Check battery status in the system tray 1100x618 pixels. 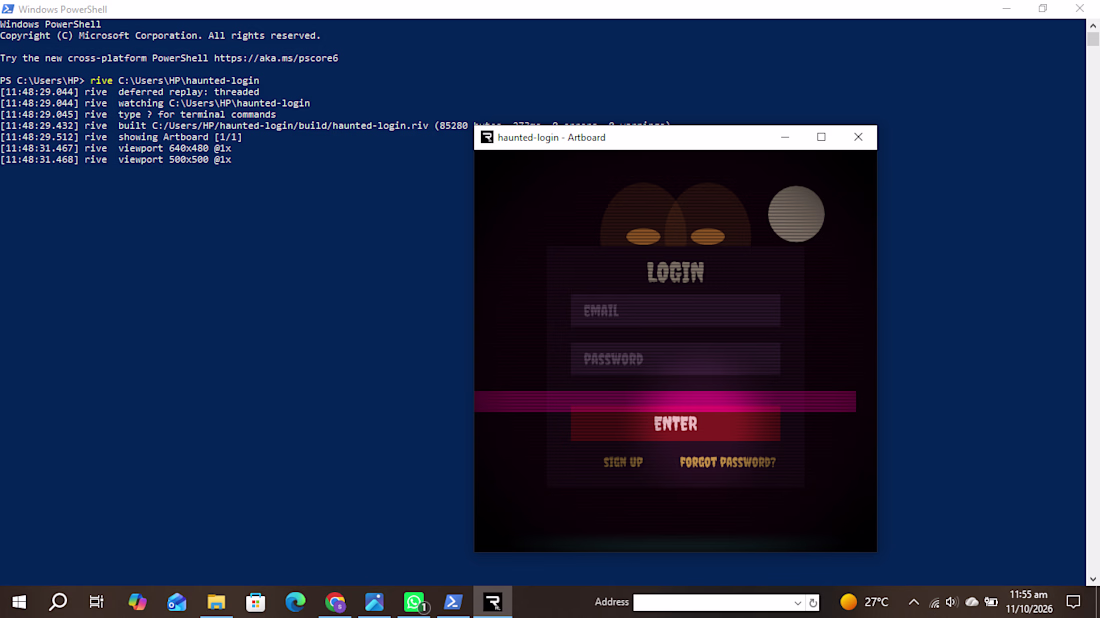[x=991, y=603]
